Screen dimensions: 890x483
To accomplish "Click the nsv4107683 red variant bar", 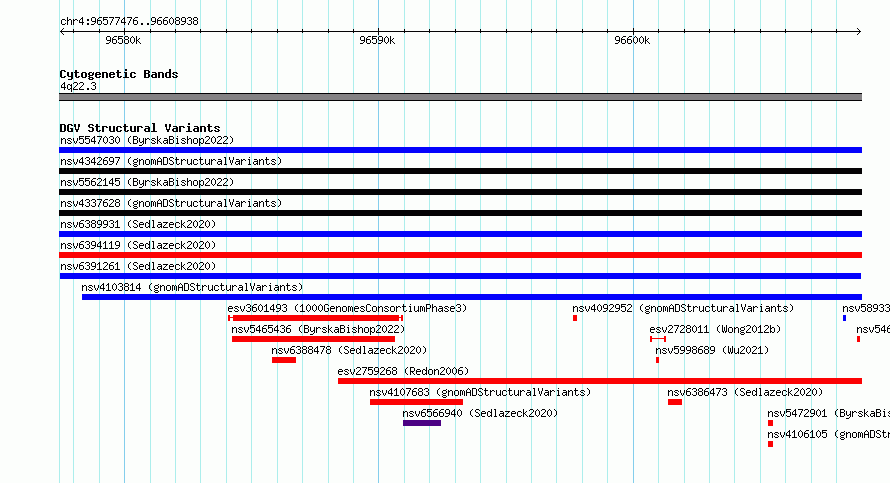I will pyautogui.click(x=416, y=402).
